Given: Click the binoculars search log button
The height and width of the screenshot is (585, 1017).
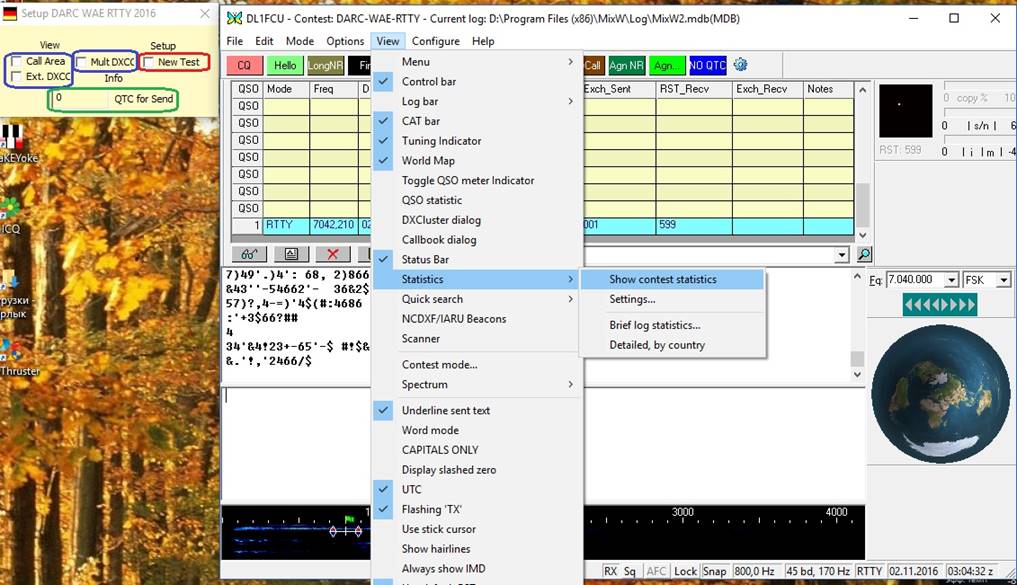Looking at the screenshot, I should 248,255.
